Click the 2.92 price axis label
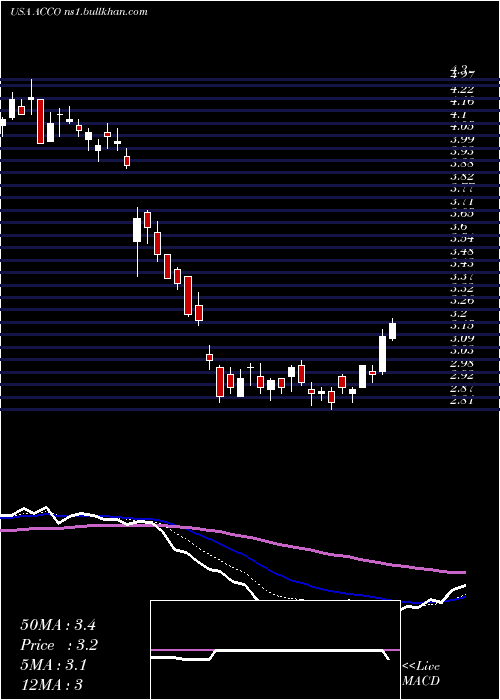Viewport: 500px width, 700px height. pyautogui.click(x=462, y=375)
